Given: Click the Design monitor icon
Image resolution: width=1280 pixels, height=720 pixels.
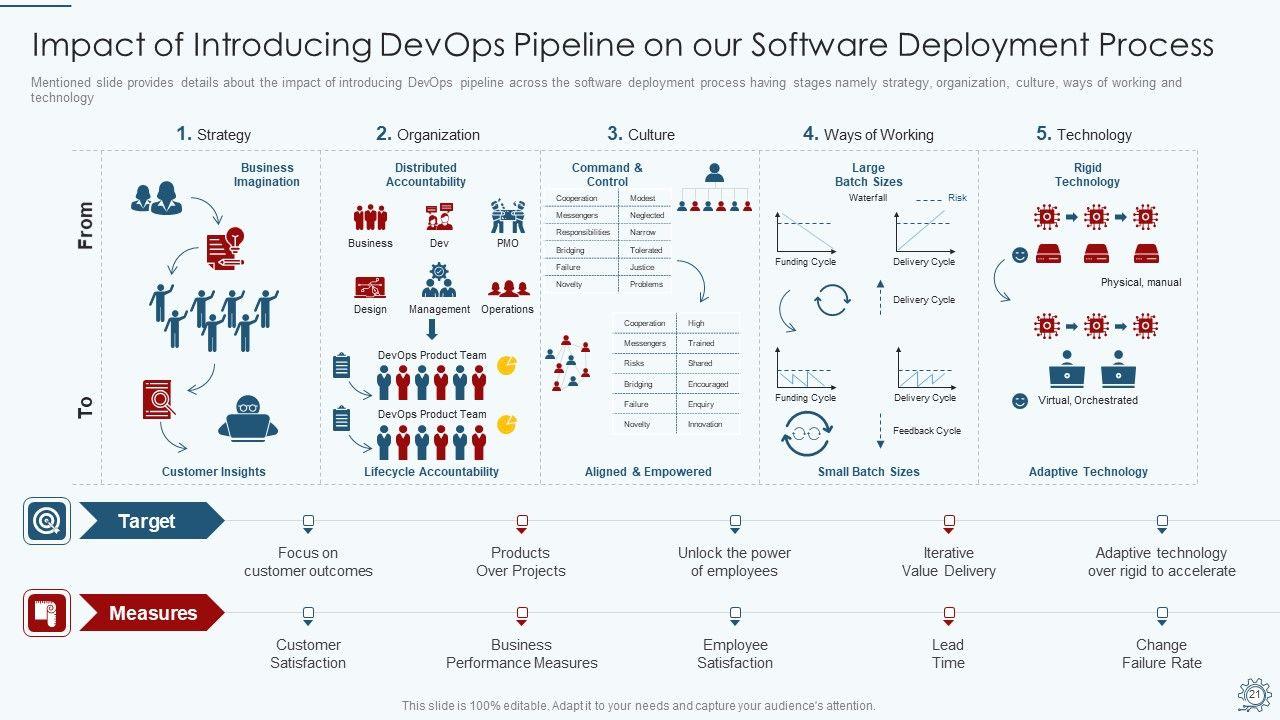Looking at the screenshot, I should click(x=370, y=287).
